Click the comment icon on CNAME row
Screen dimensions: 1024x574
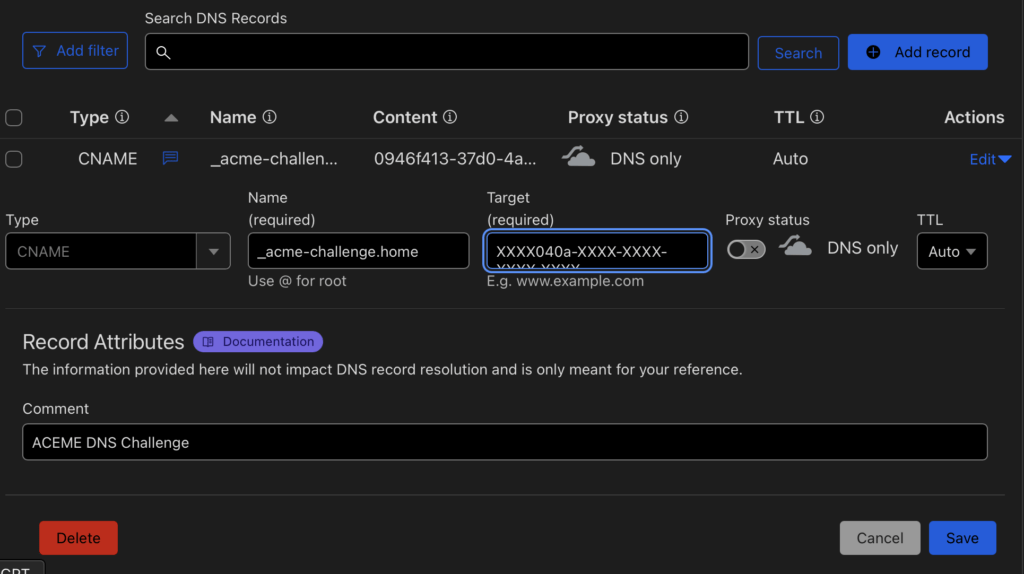[x=170, y=158]
